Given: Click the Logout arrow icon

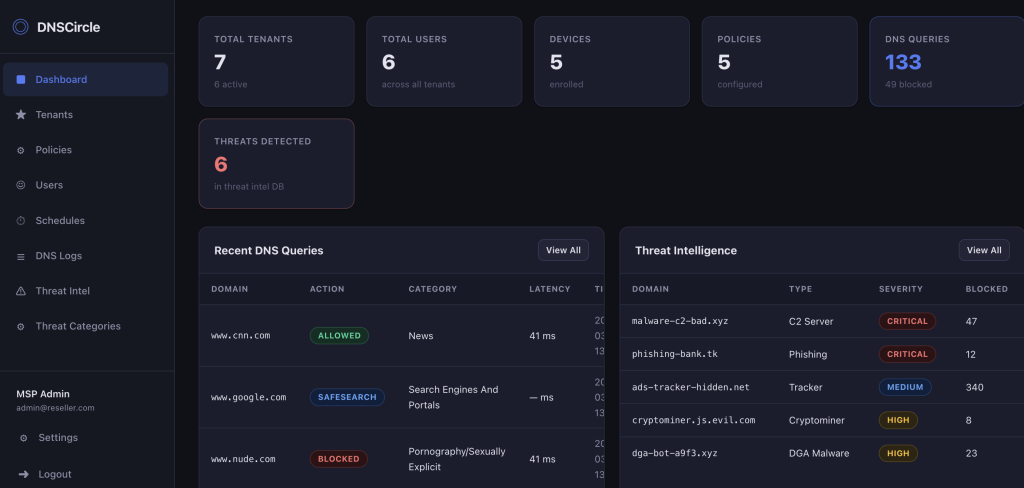Looking at the screenshot, I should [23, 474].
